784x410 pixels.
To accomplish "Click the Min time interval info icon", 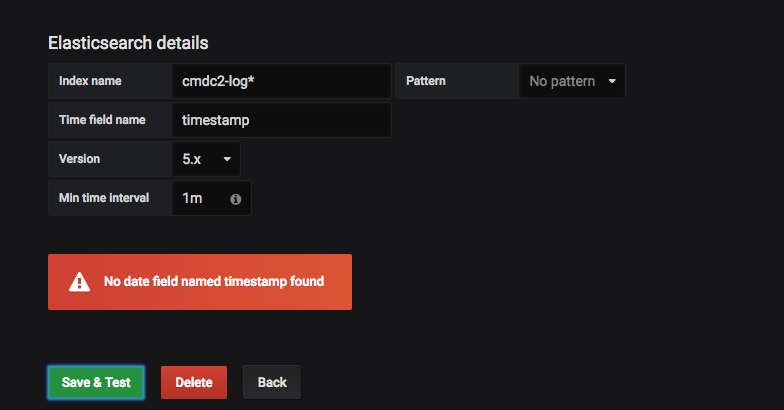I will [x=236, y=199].
